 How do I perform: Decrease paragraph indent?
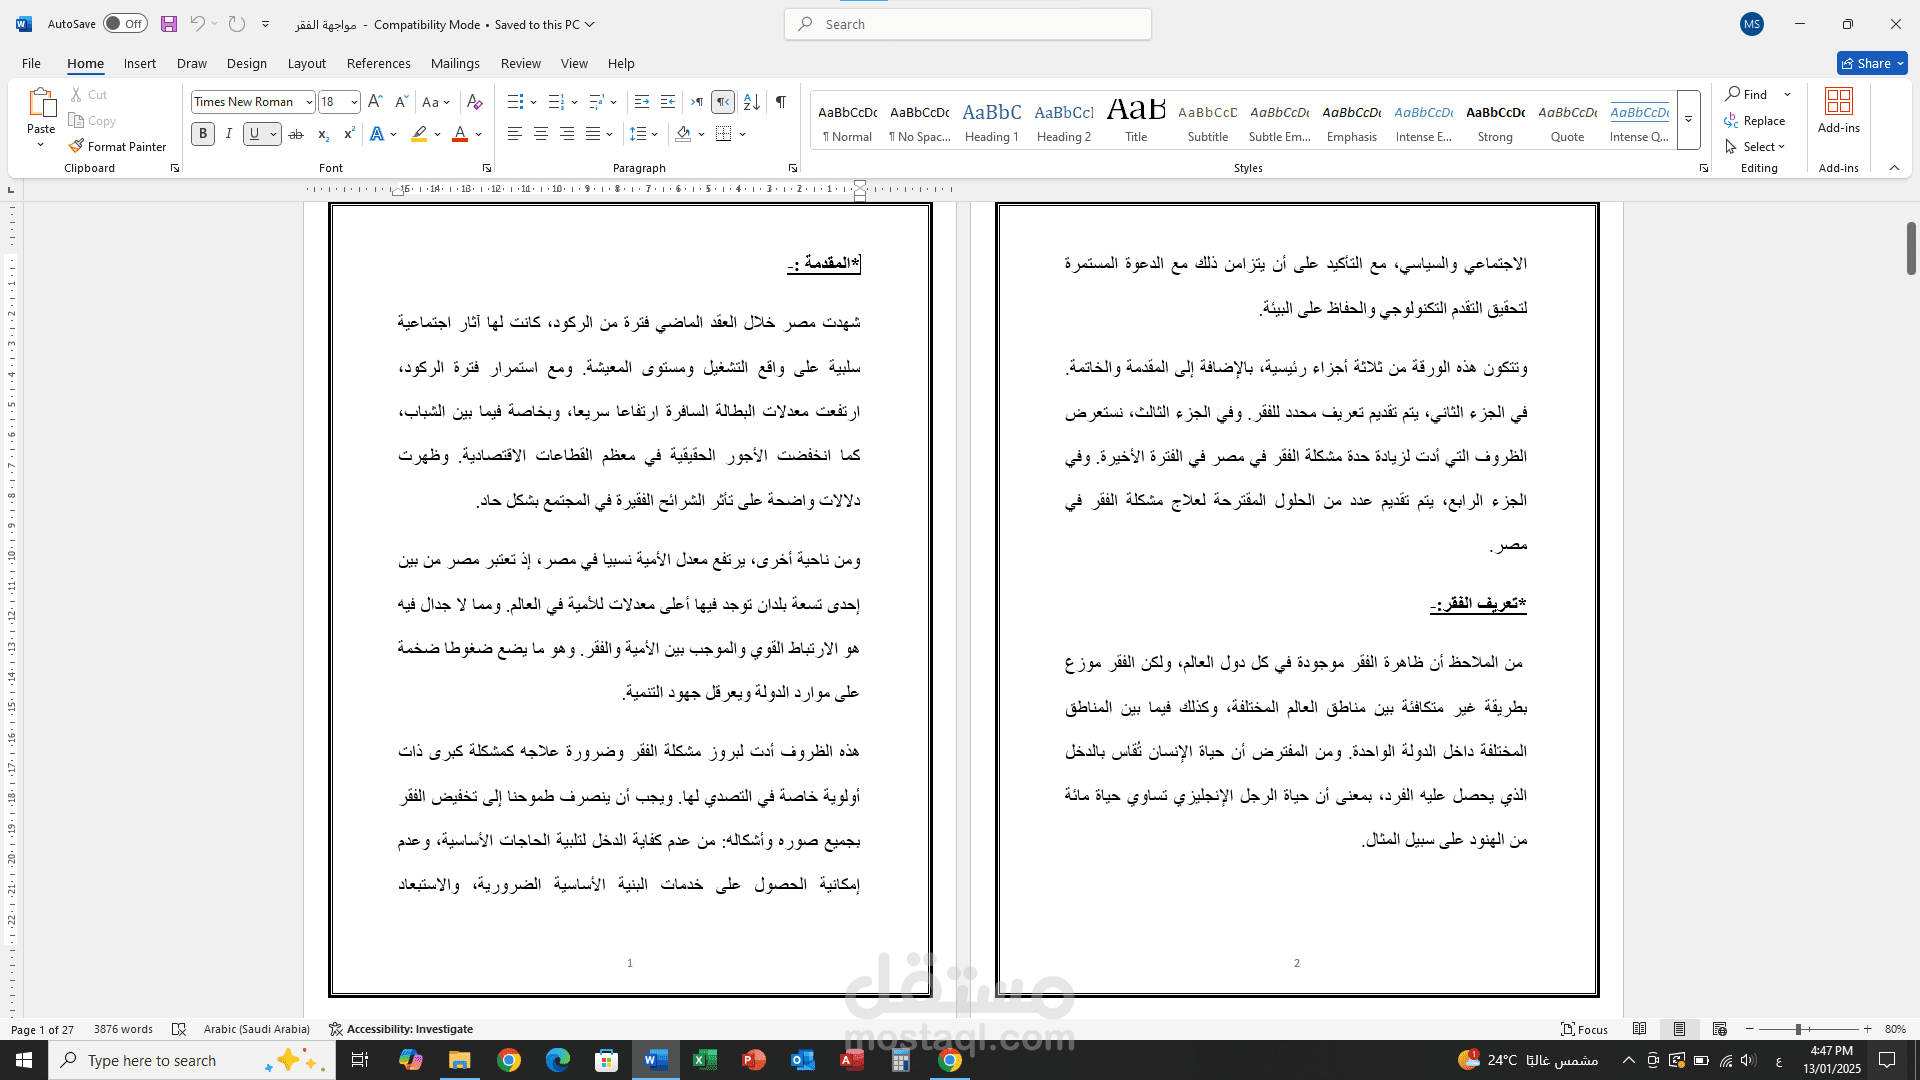[642, 102]
